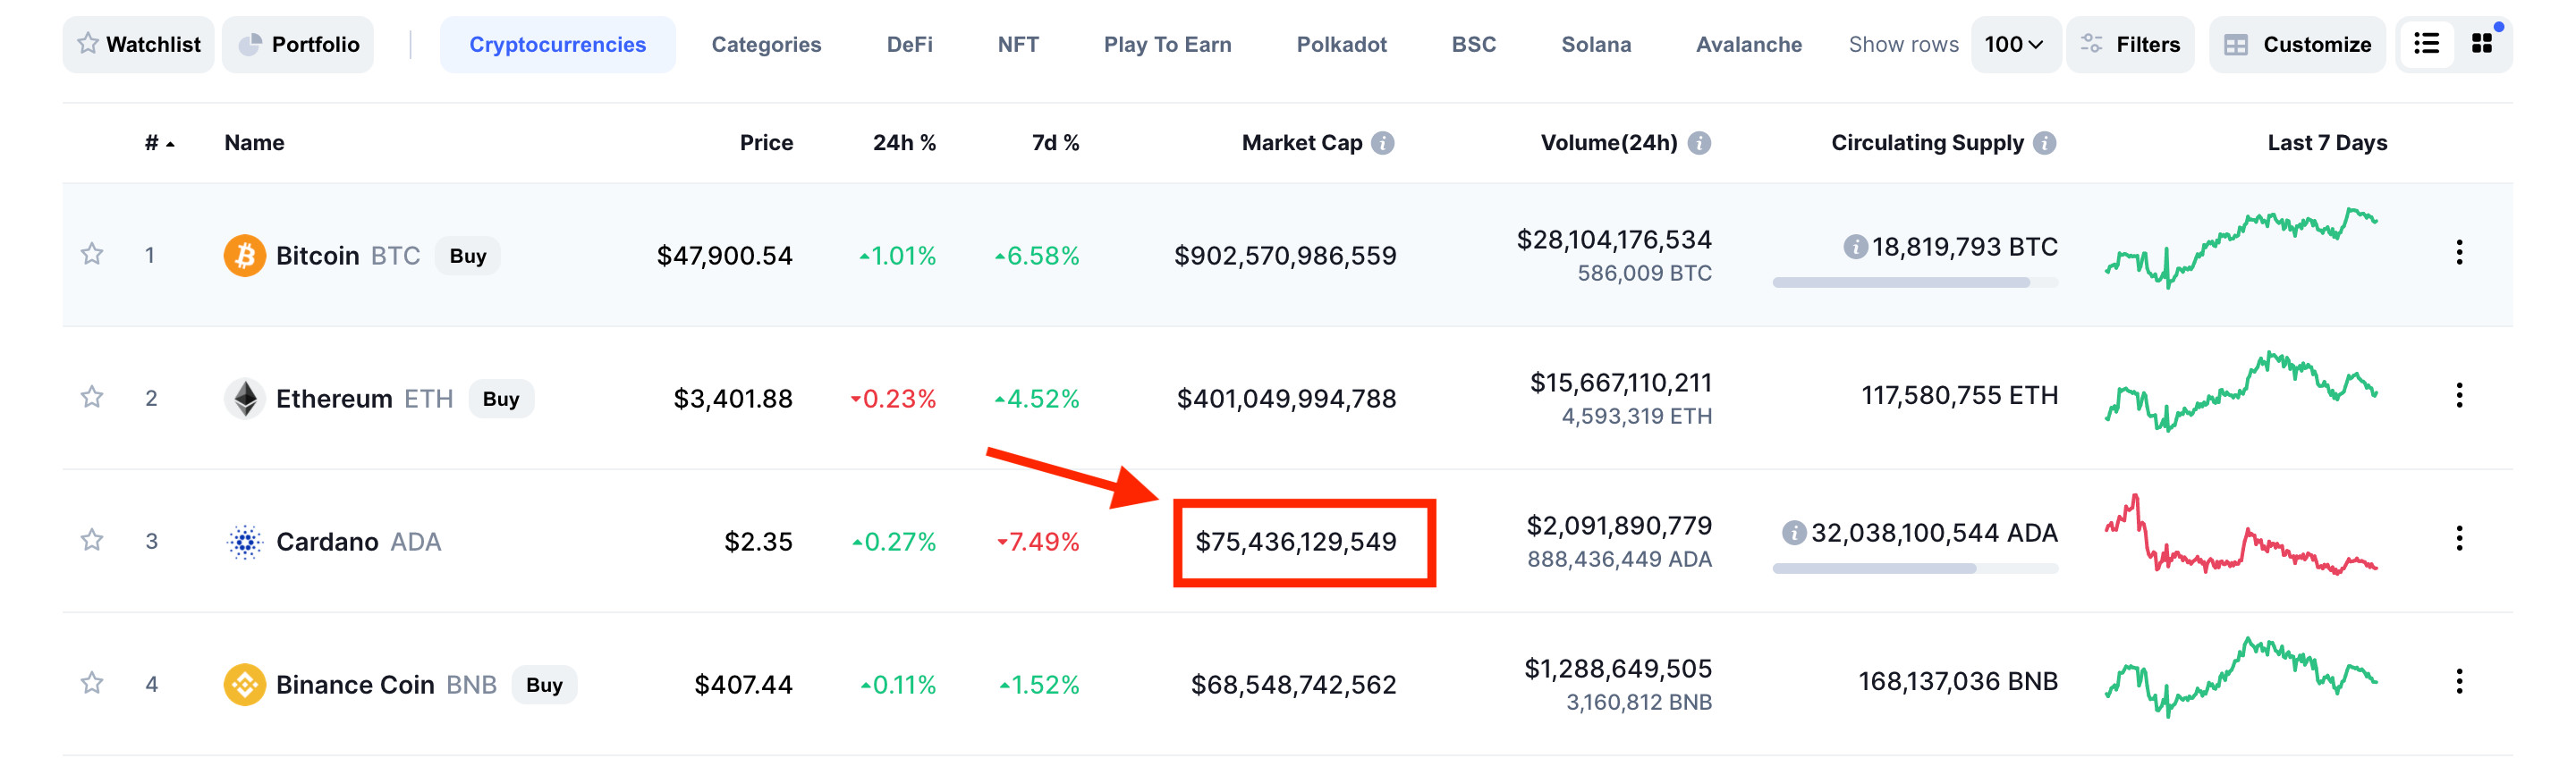Show Volume(24h) info tooltip icon
Image resolution: width=2576 pixels, height=758 pixels.
tap(1699, 143)
